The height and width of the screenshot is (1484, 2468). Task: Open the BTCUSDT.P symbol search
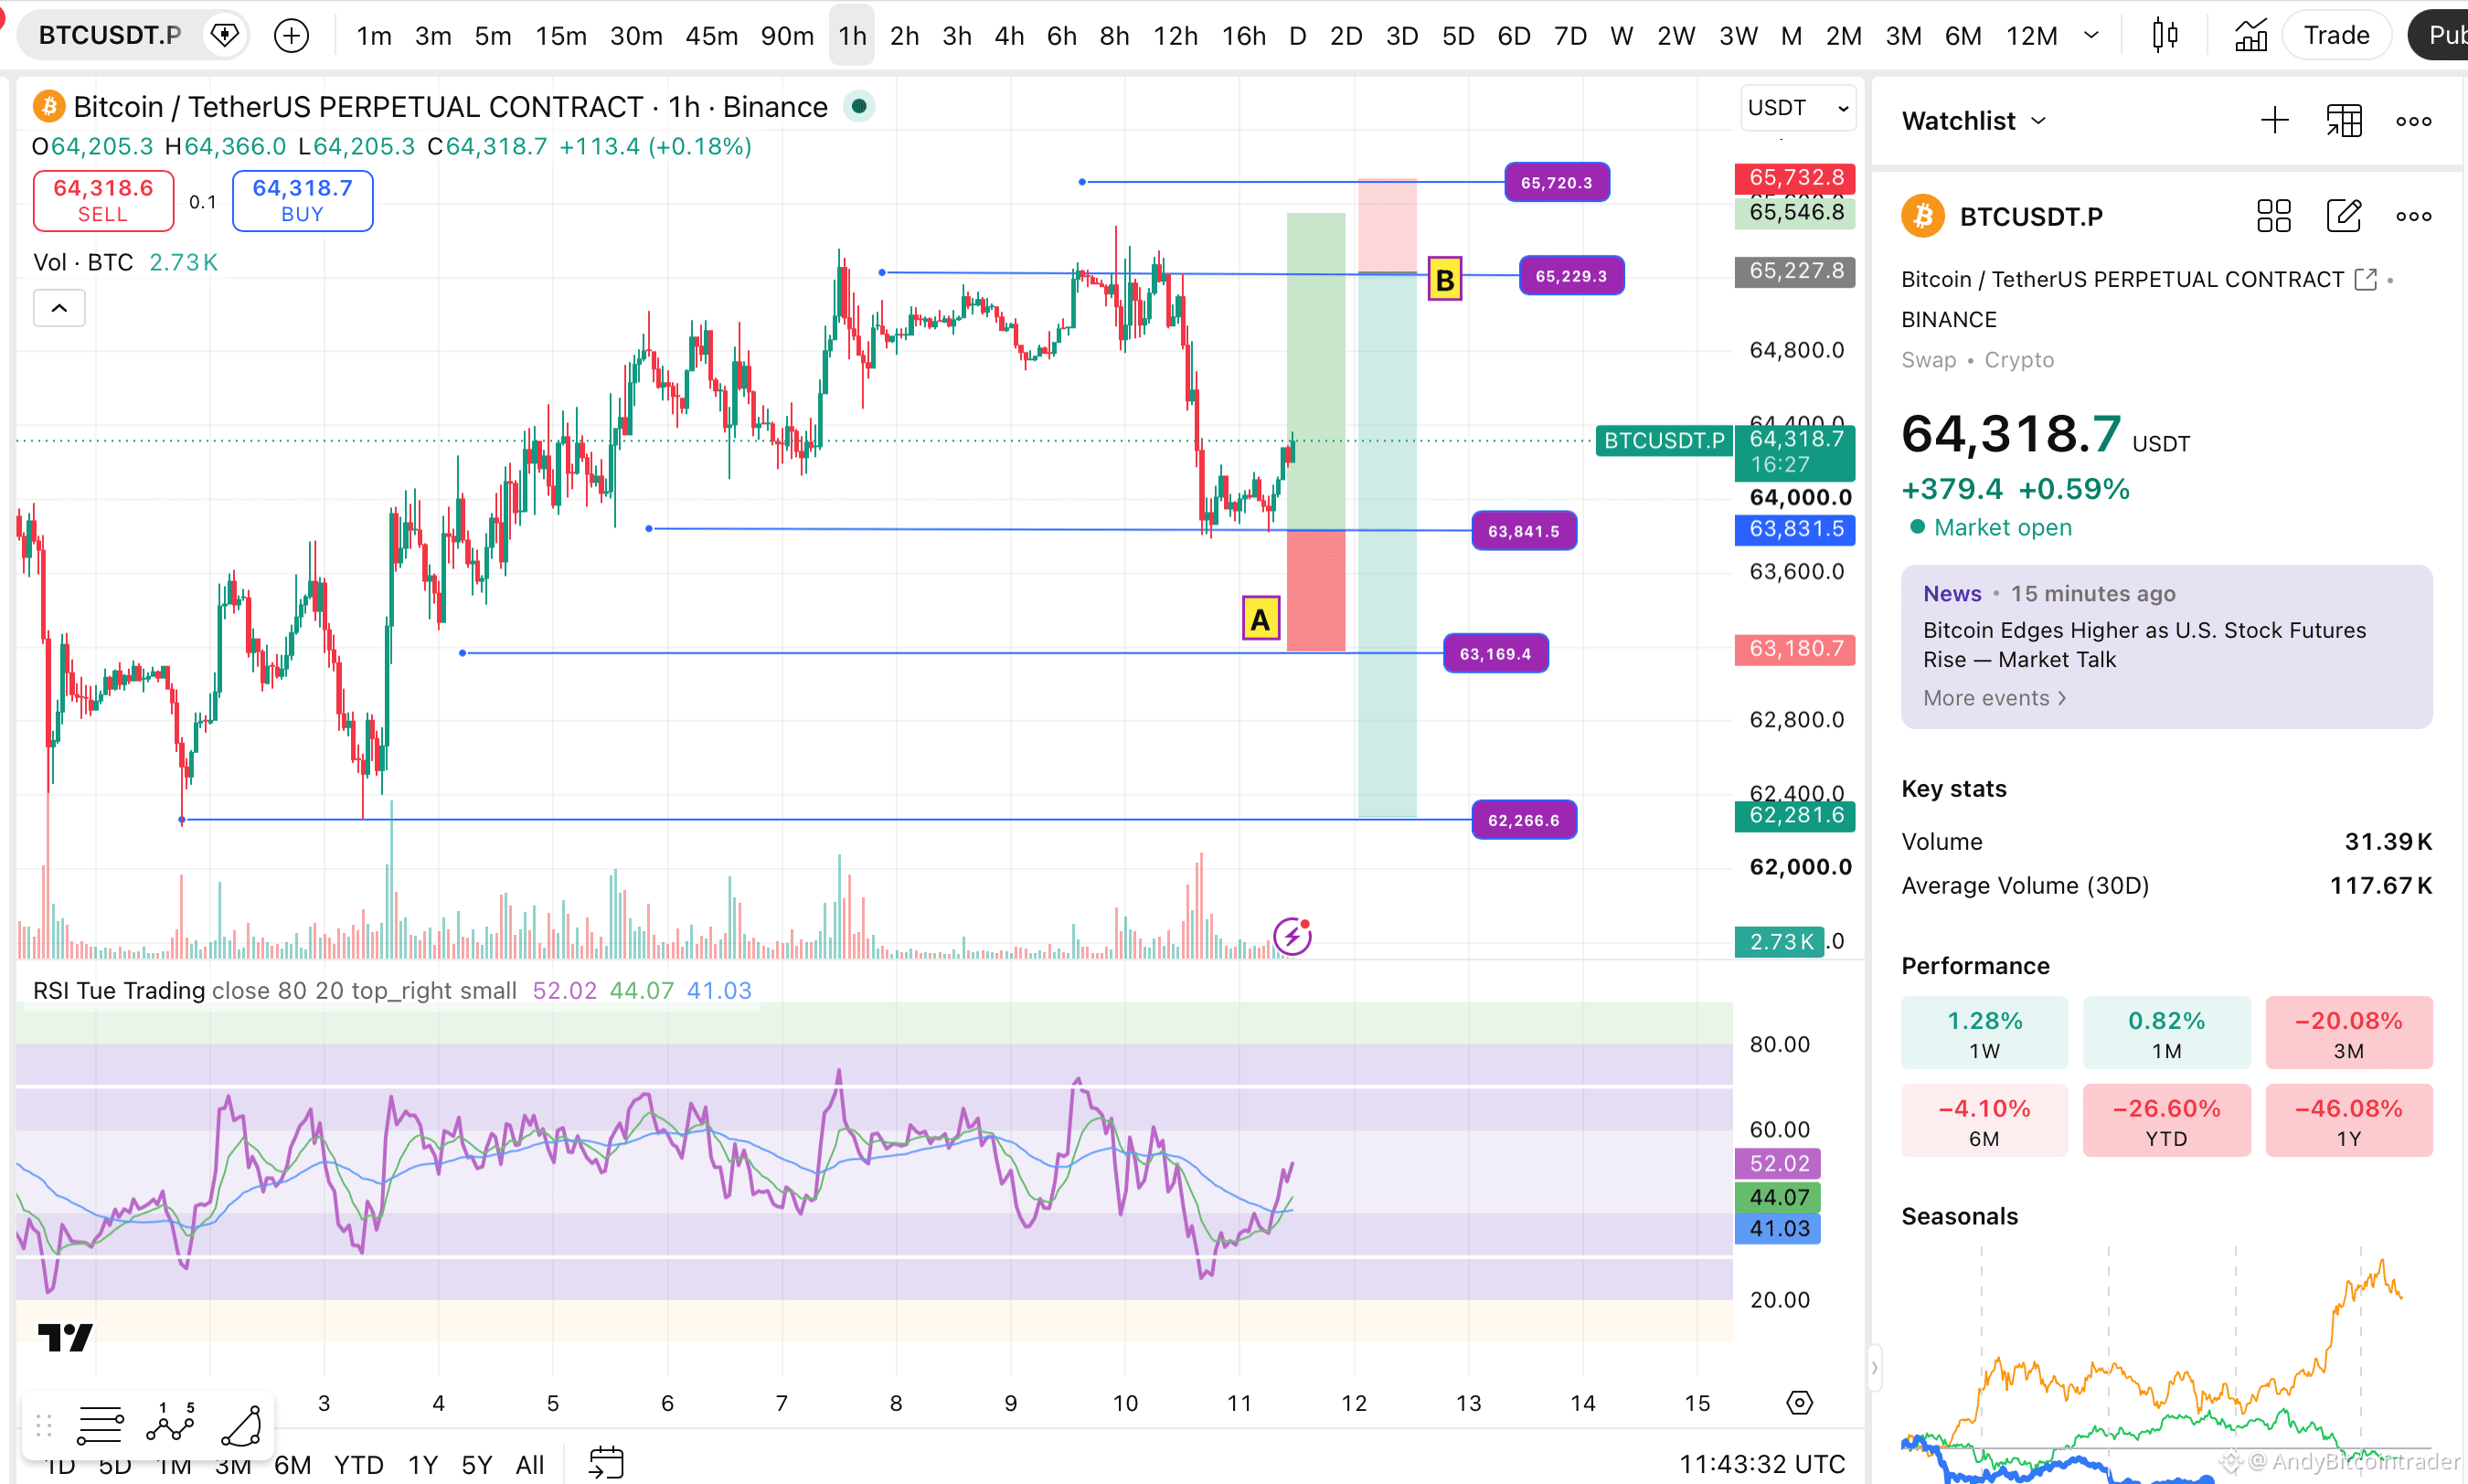[x=110, y=35]
